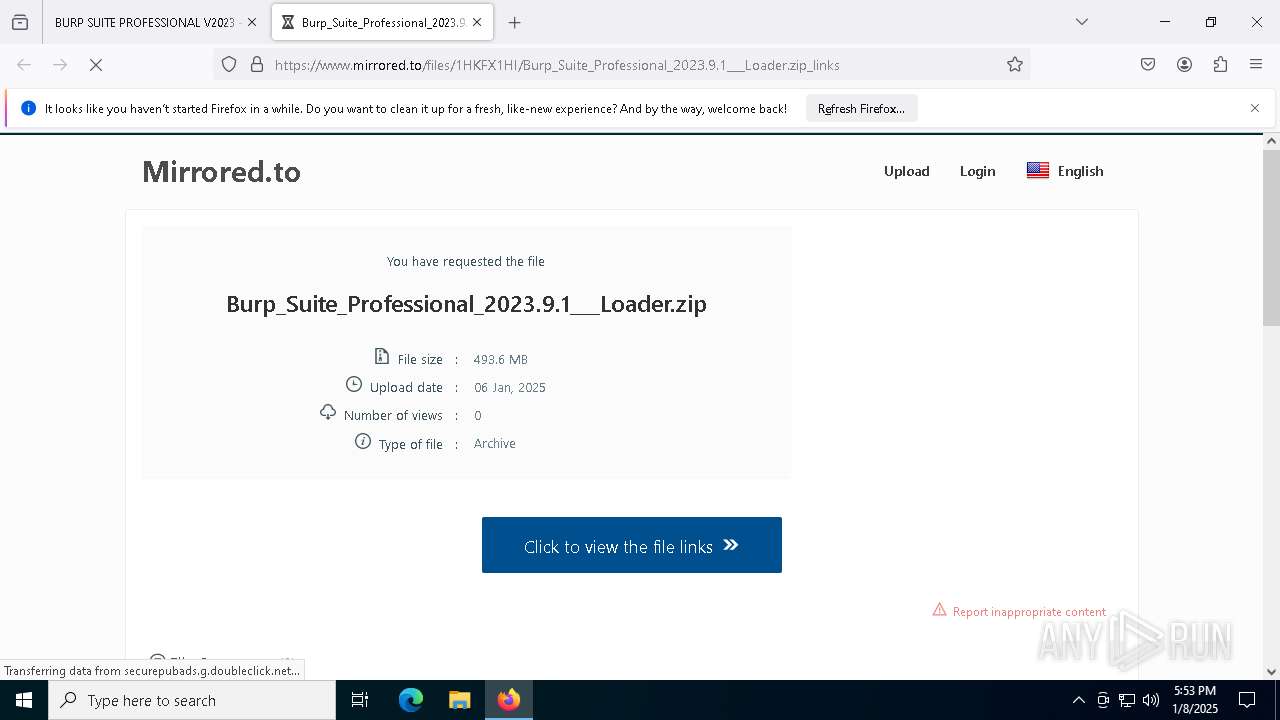Screen dimensions: 1280x720
Task: Dismiss the Firefox refresh notification bar
Action: point(1255,108)
